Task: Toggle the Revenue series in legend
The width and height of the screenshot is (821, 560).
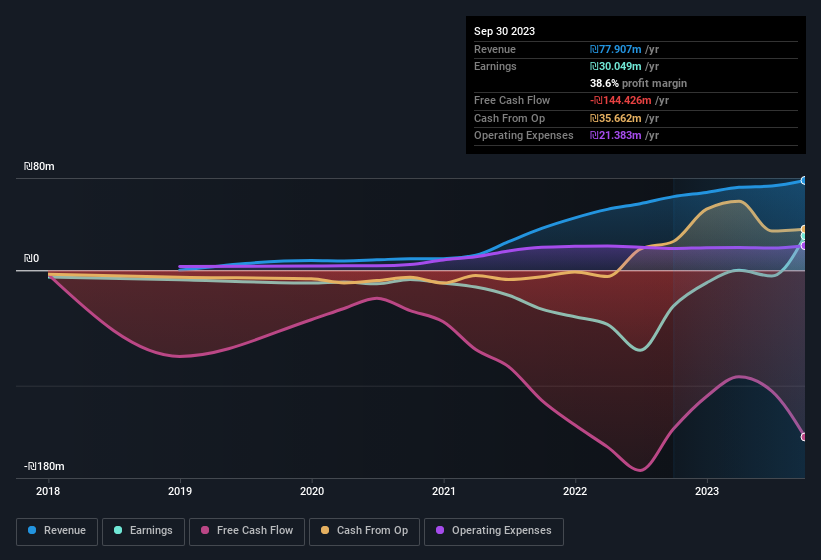Action: click(x=57, y=531)
